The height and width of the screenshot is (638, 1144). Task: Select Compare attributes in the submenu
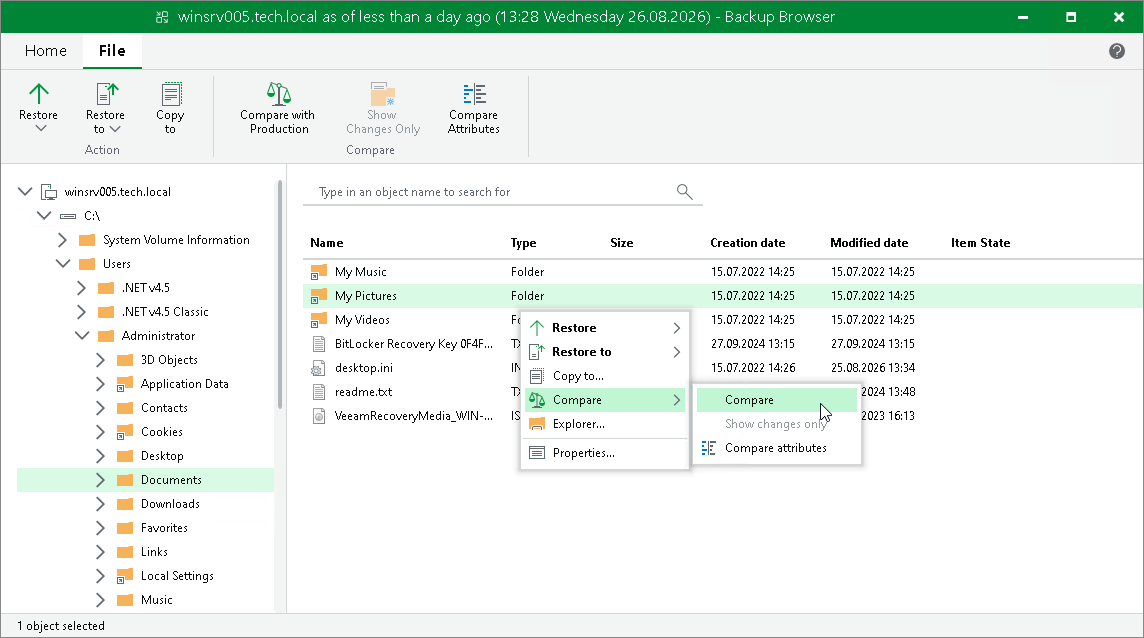[x=776, y=448]
